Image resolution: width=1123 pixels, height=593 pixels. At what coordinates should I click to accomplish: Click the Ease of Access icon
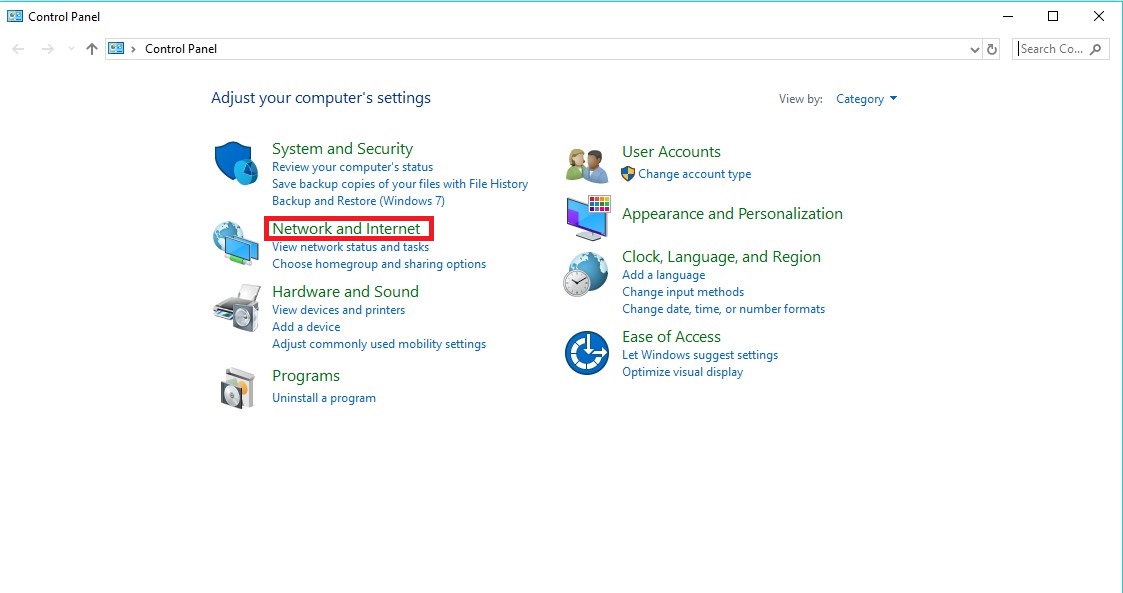click(587, 352)
